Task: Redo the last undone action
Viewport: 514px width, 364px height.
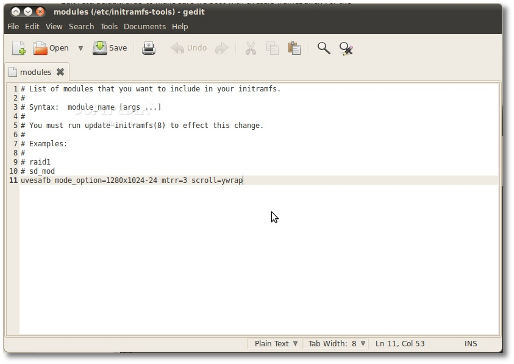Action: (221, 48)
